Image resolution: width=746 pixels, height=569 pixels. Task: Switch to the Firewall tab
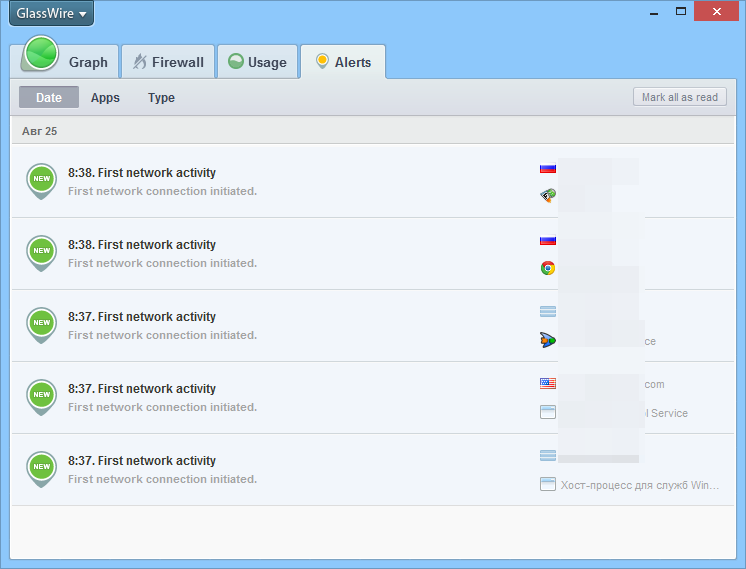[168, 62]
